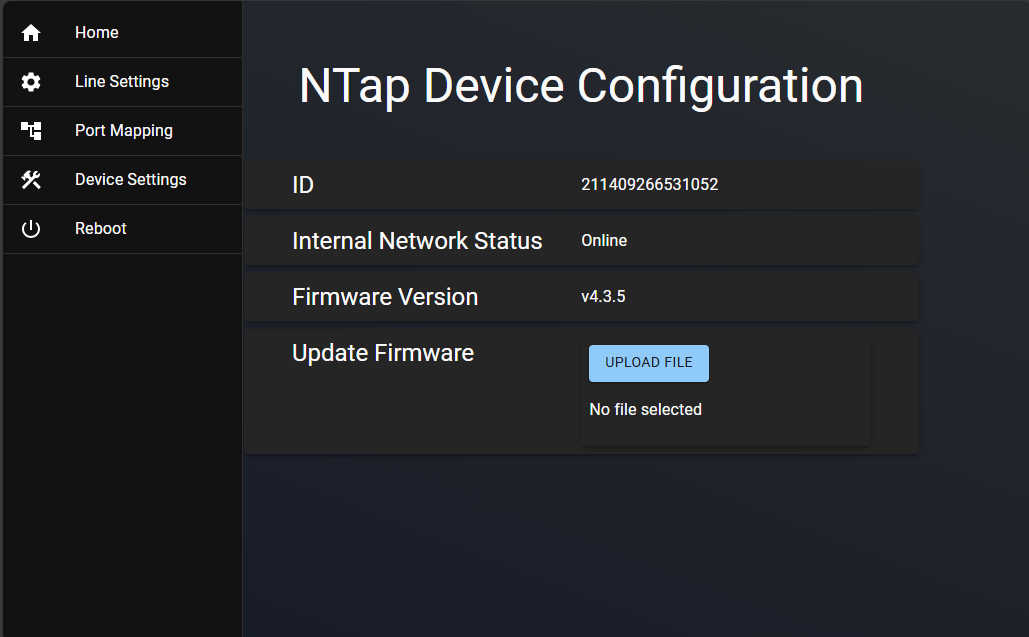Click the NTap Device Configuration heading
The height and width of the screenshot is (637, 1029).
click(x=580, y=86)
